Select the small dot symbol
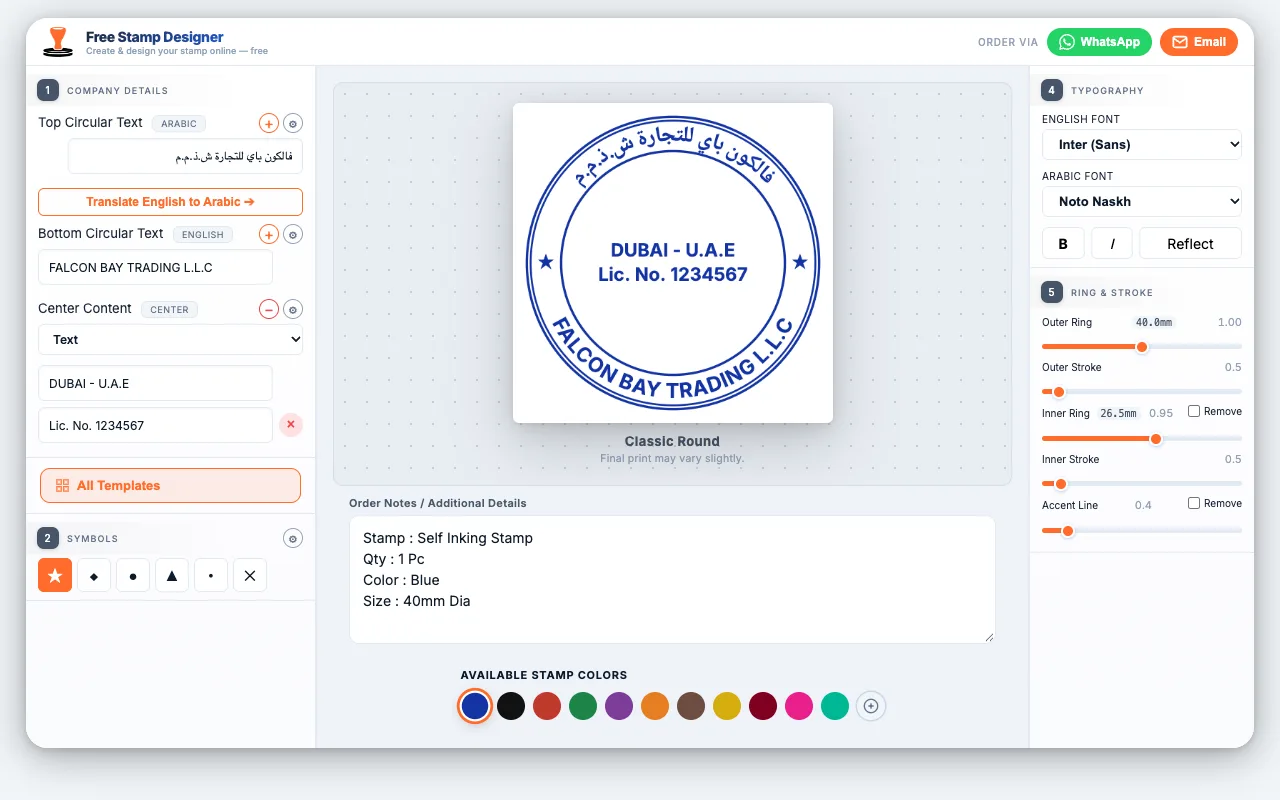The height and width of the screenshot is (800, 1280). point(211,575)
